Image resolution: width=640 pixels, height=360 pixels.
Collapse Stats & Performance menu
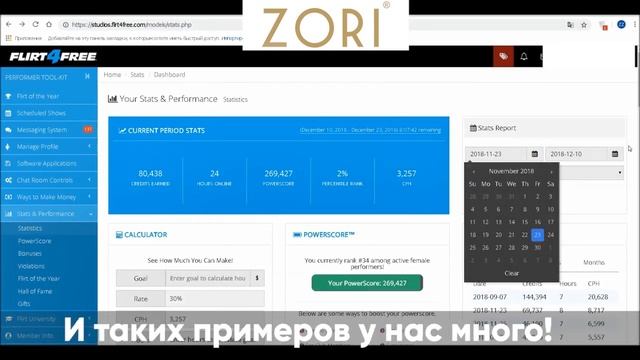coord(49,213)
